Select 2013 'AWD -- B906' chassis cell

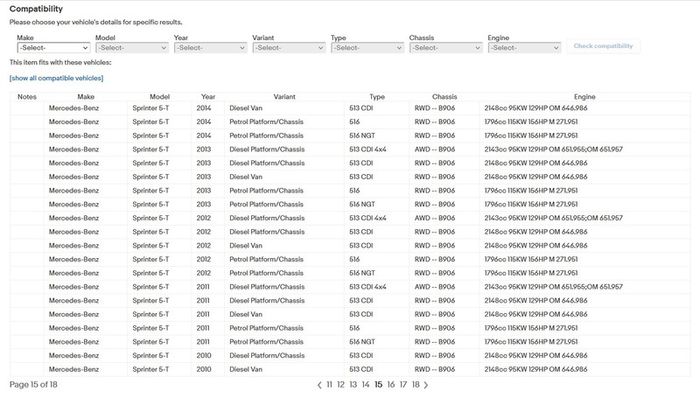click(435, 150)
